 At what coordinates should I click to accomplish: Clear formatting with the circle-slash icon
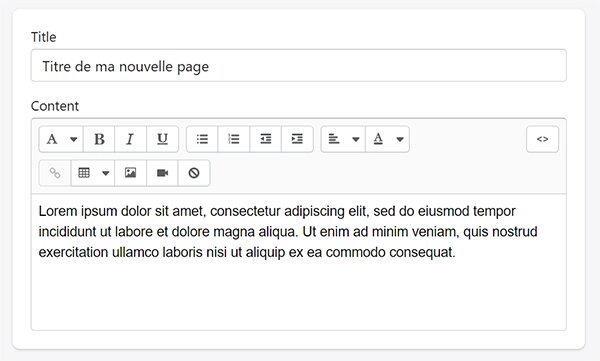194,173
